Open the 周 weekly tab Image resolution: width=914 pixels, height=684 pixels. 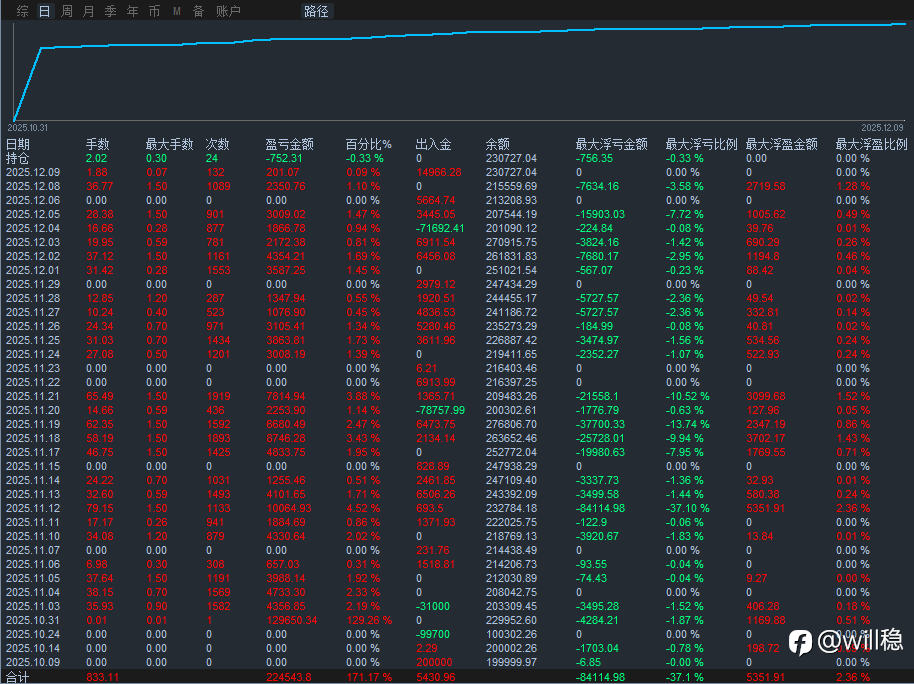(x=66, y=12)
